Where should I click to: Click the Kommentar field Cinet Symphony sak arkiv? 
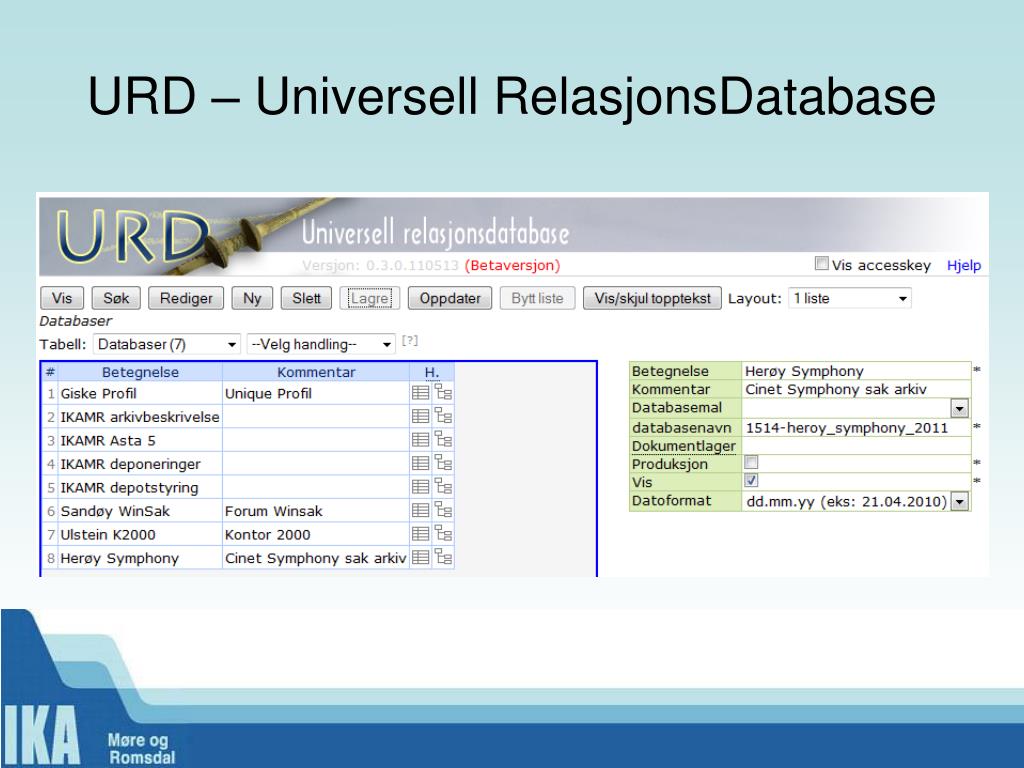tap(856, 389)
